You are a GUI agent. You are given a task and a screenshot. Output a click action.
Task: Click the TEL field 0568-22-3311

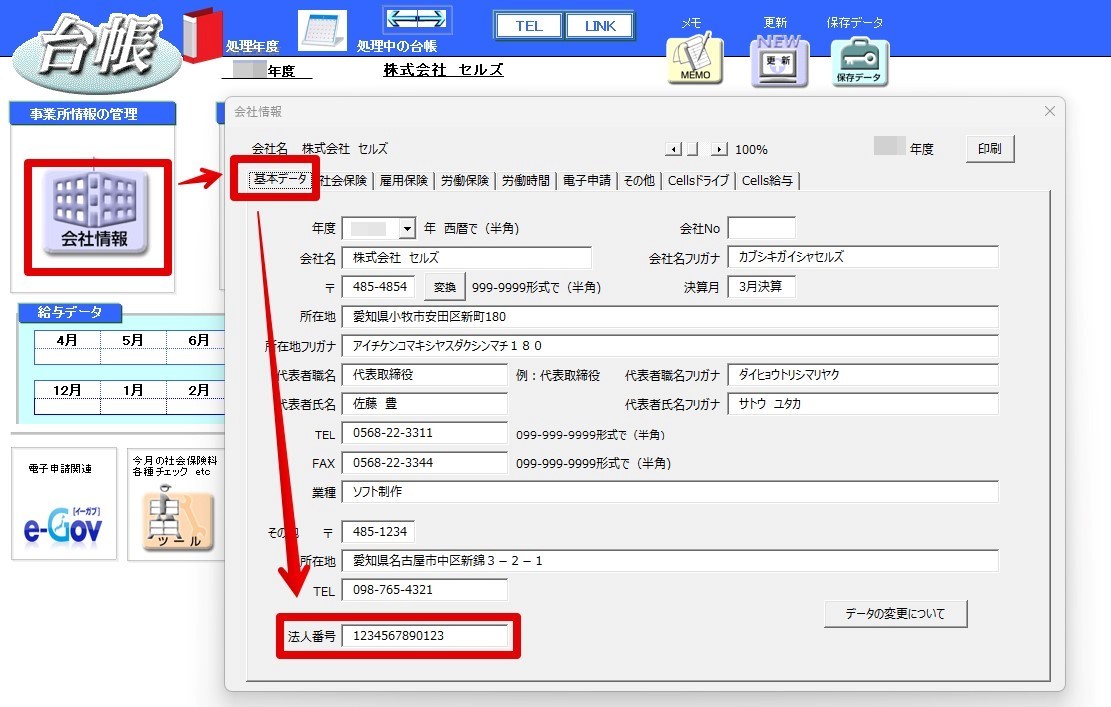[424, 433]
